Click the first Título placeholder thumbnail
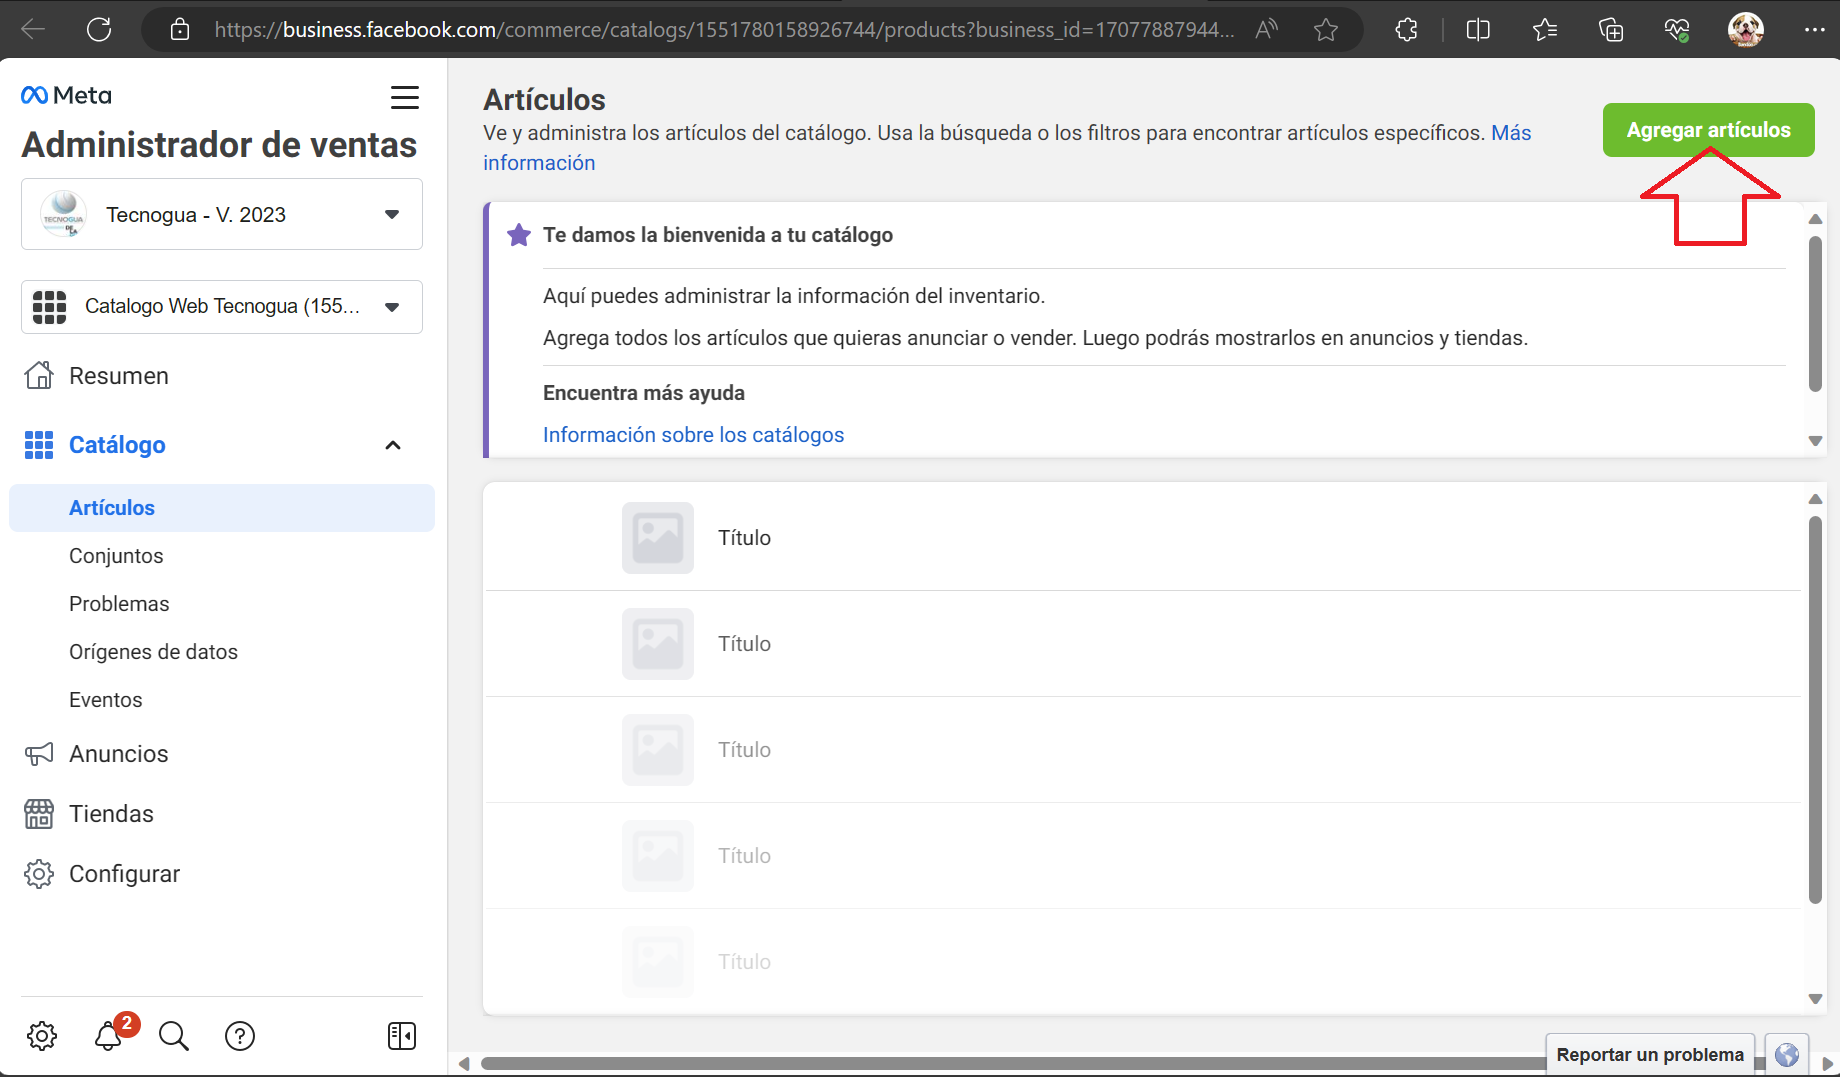This screenshot has width=1840, height=1077. (x=658, y=538)
